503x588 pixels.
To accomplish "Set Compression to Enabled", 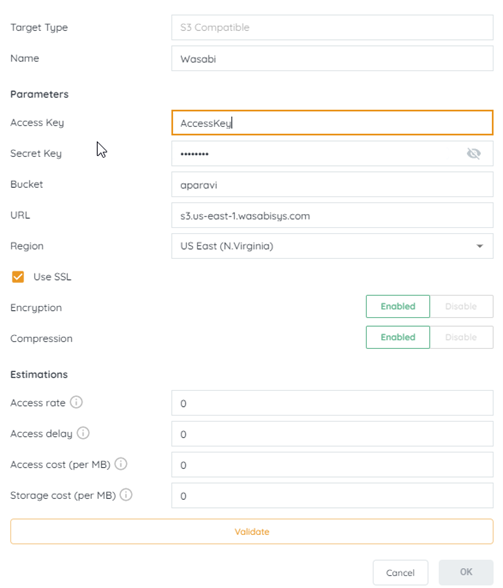I will (398, 337).
